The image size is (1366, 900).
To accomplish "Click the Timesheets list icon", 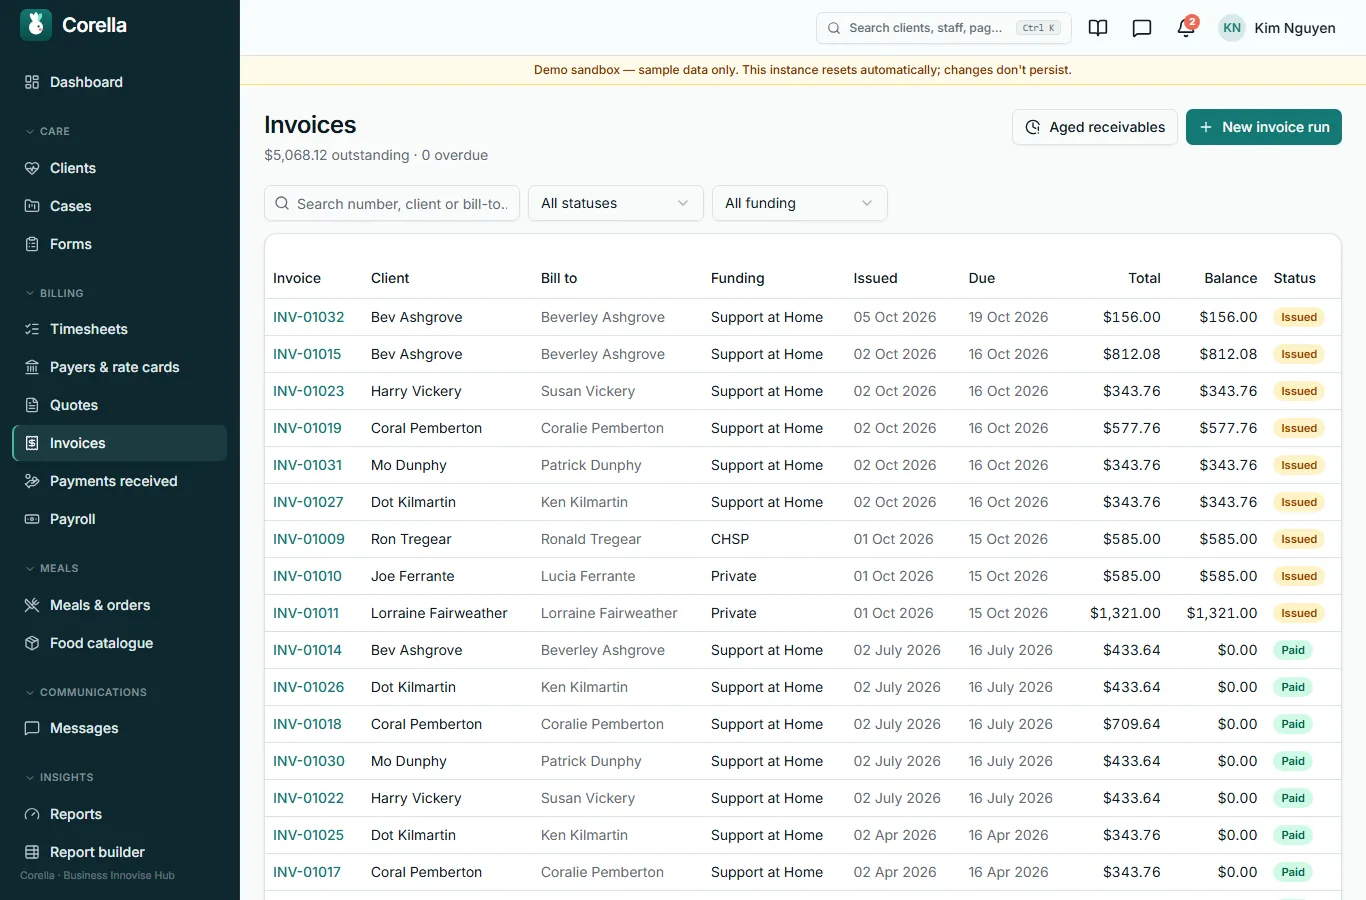I will (x=32, y=329).
